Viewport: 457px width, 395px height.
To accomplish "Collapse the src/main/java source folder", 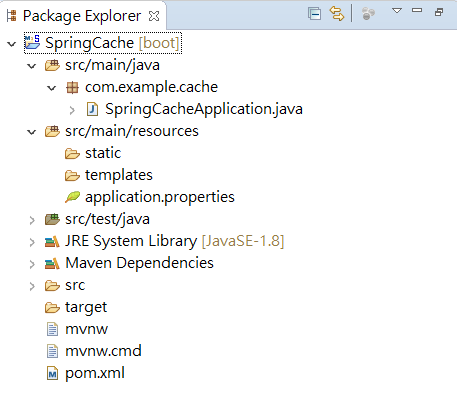I will tap(32, 66).
